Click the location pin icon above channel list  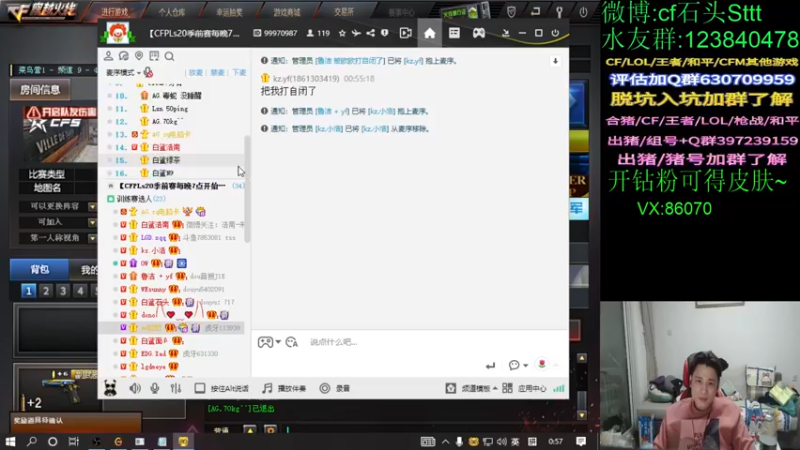(139, 56)
